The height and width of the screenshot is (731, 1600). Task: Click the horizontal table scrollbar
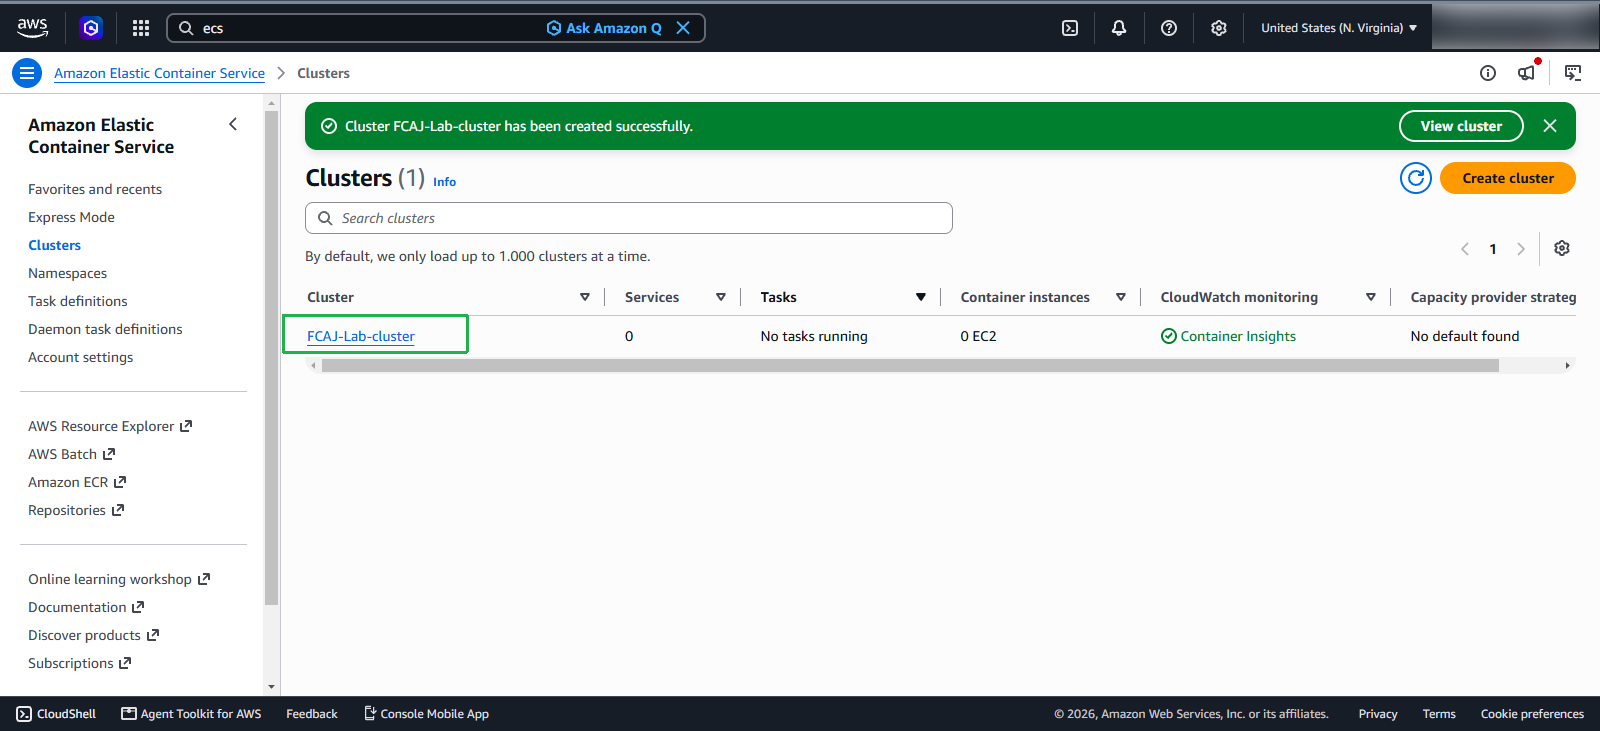(910, 366)
